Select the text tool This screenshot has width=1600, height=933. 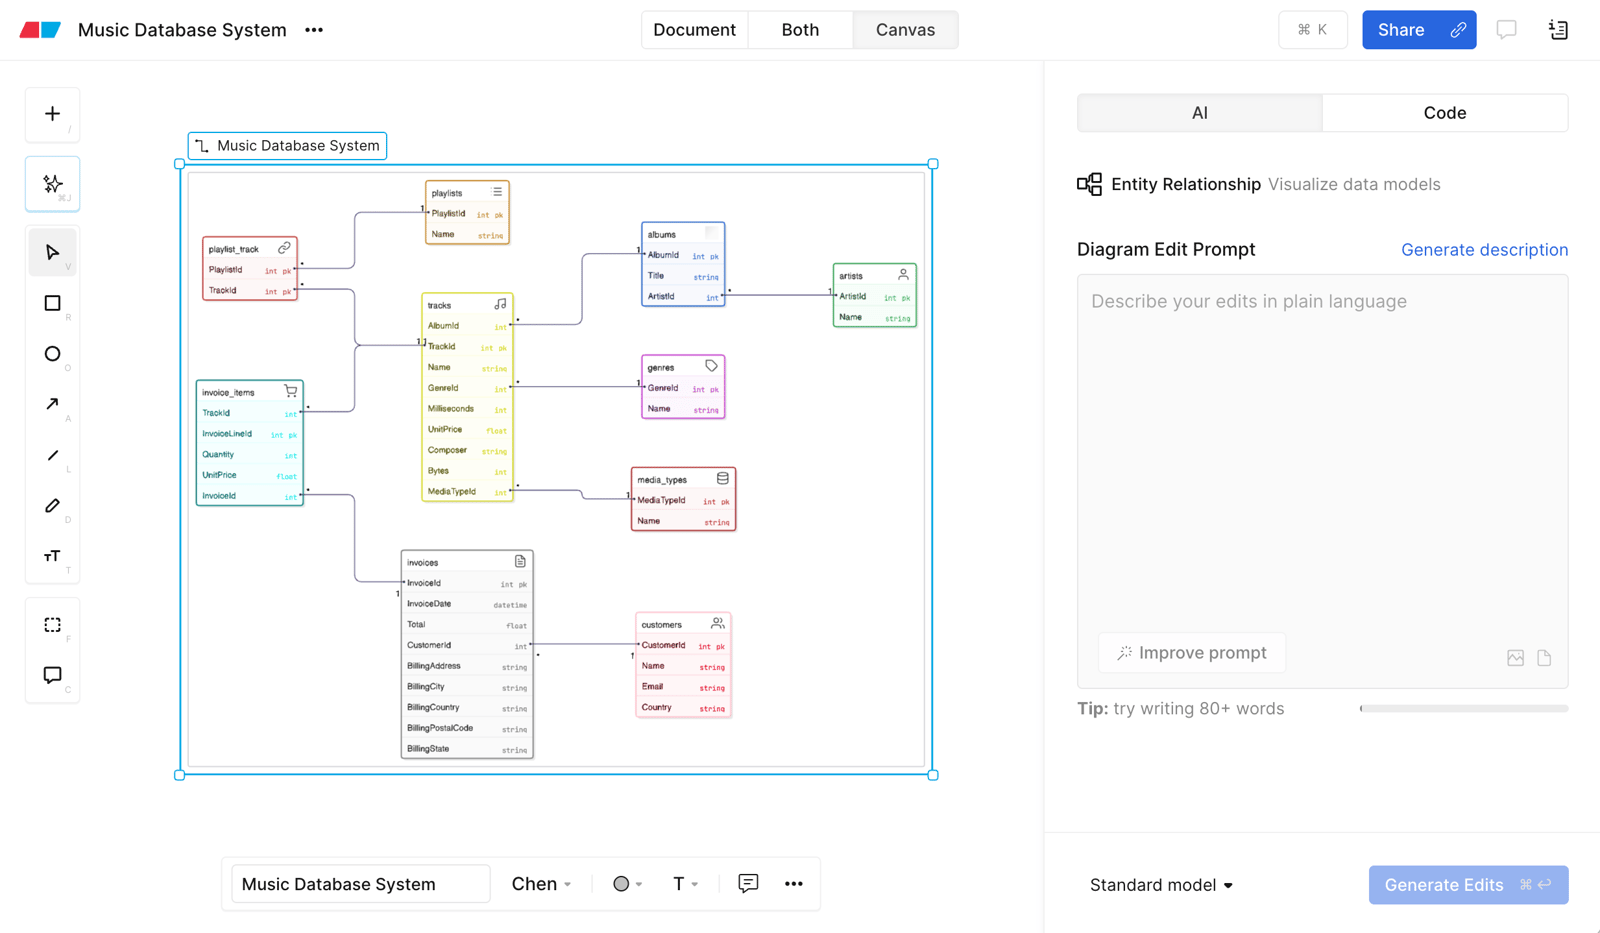[x=52, y=556]
